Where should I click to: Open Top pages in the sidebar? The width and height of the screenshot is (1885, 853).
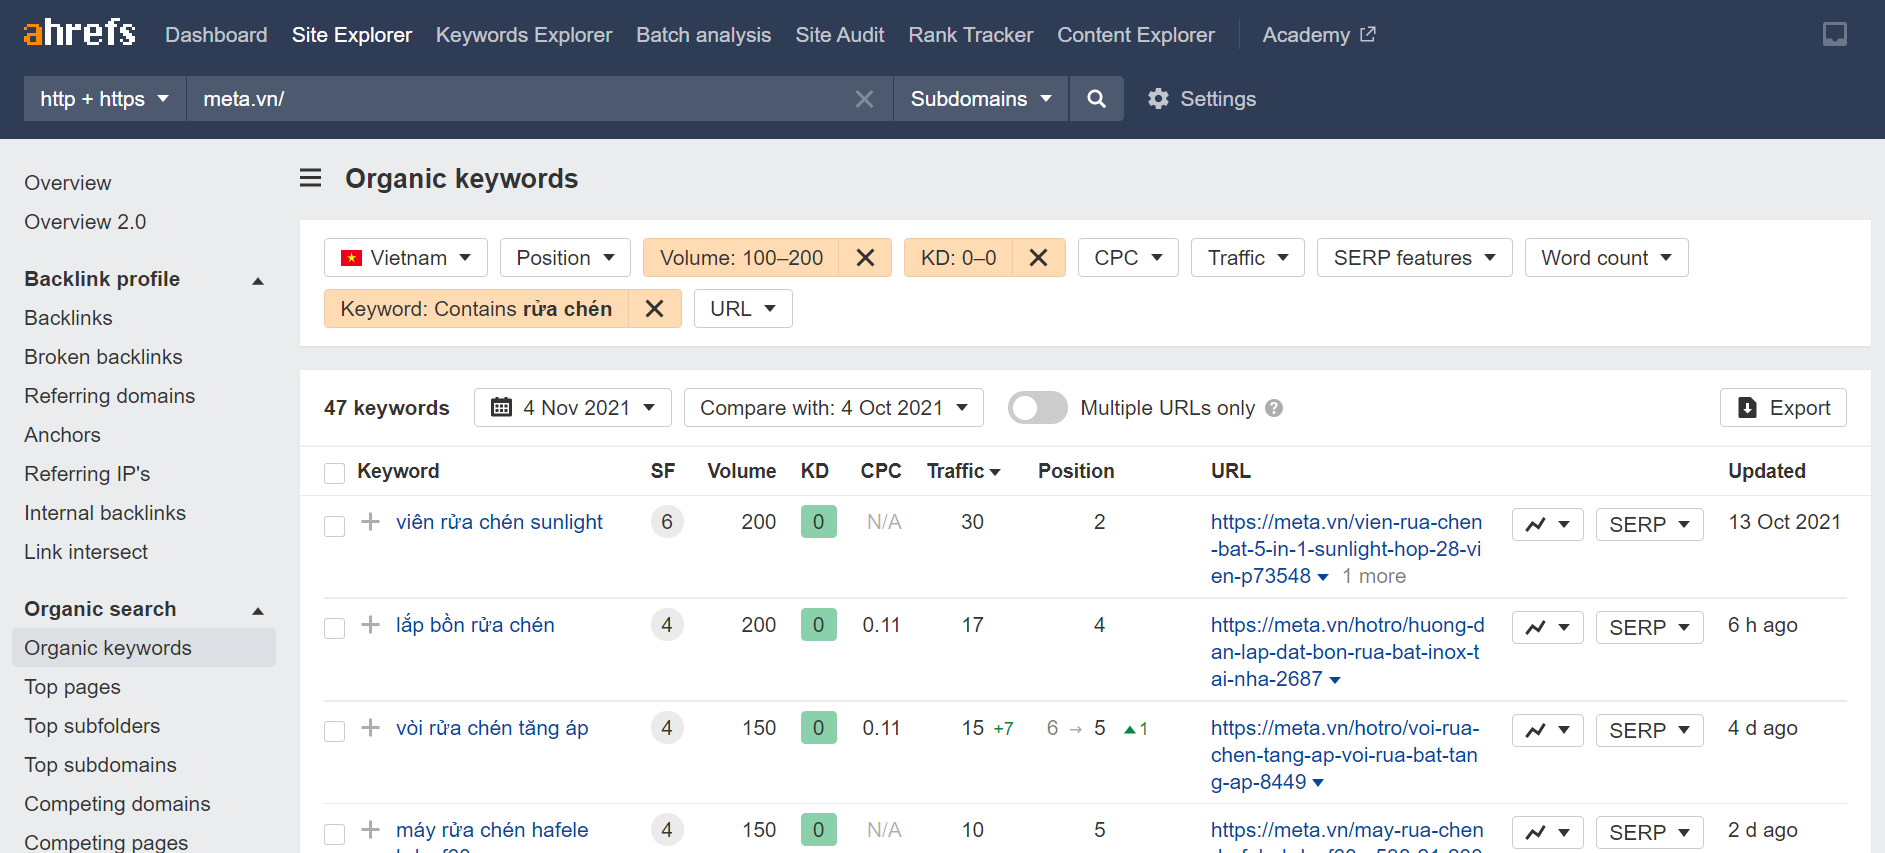tap(72, 687)
